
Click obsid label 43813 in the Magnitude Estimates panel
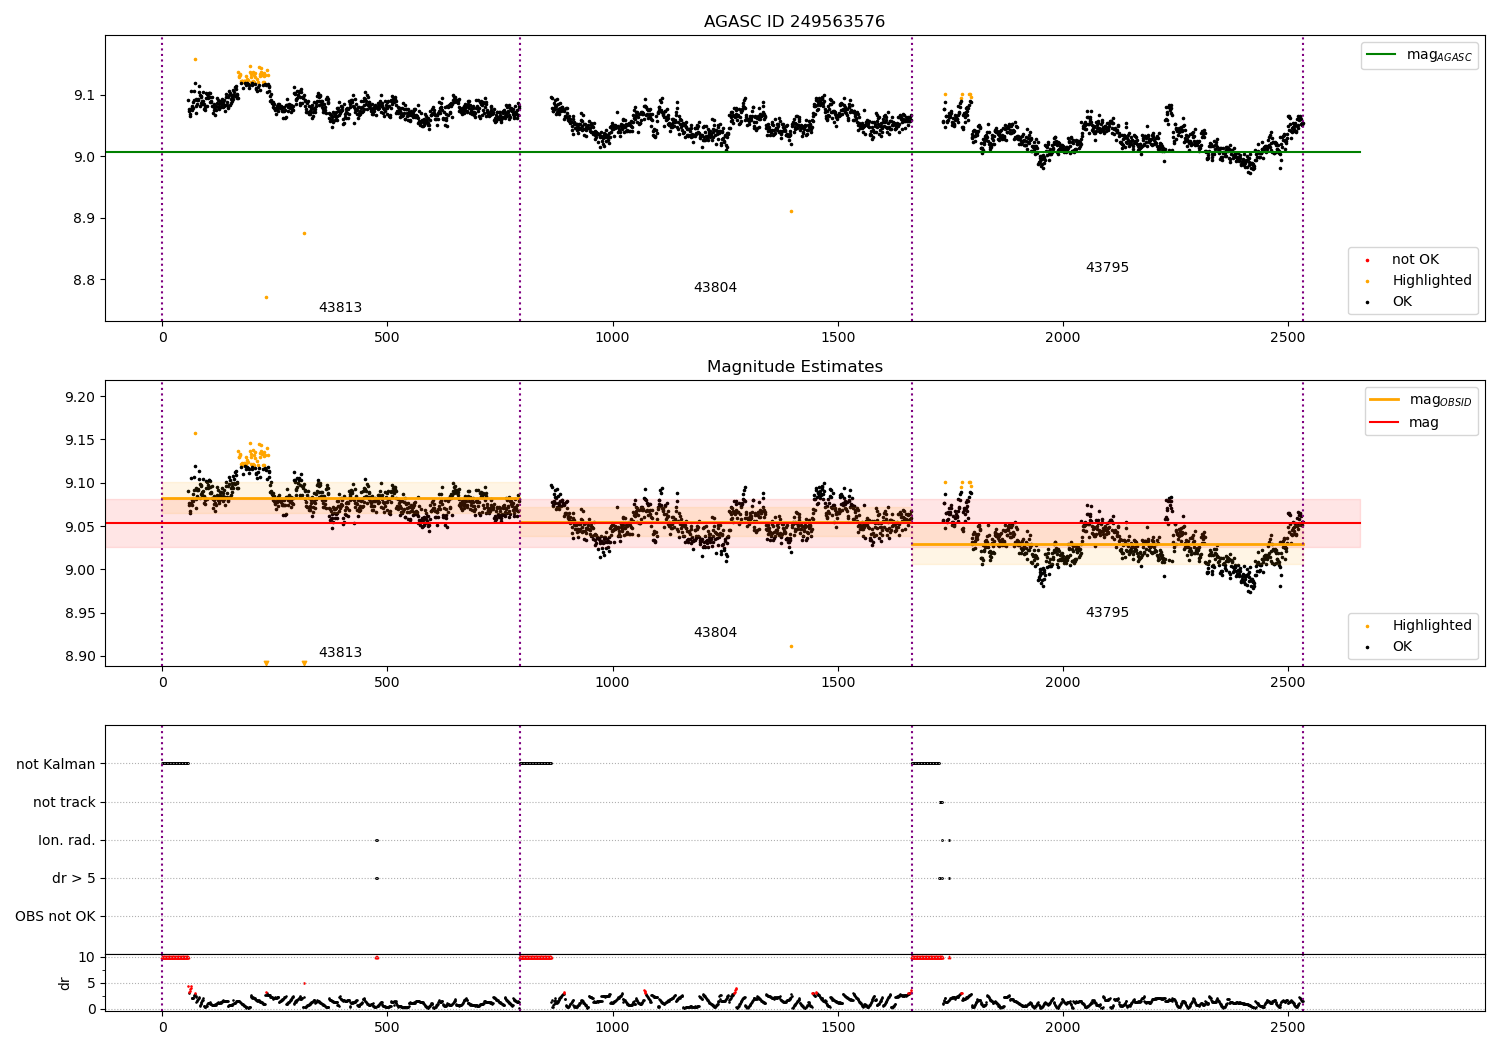(x=340, y=653)
